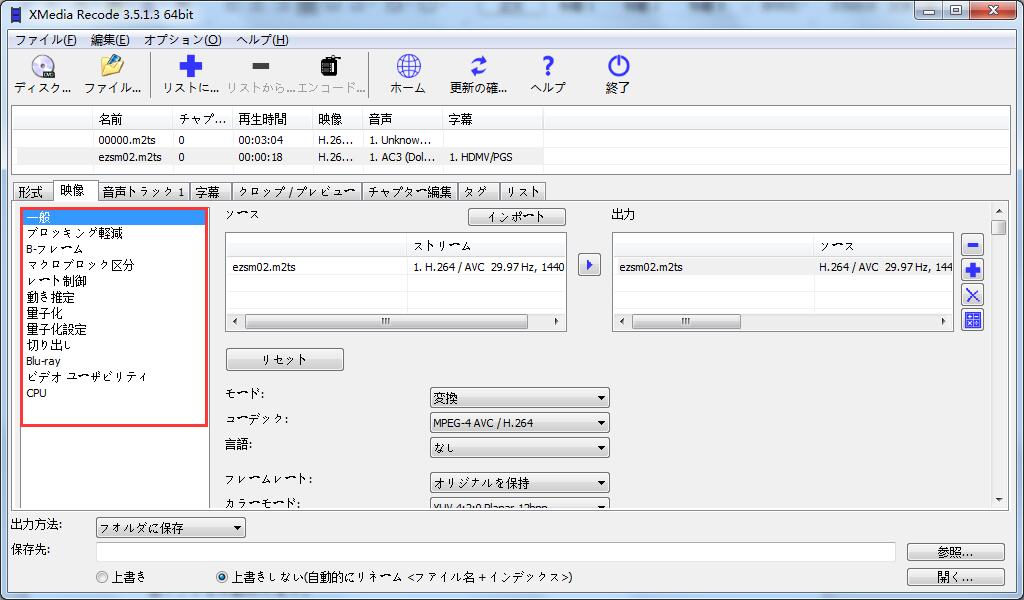Click source list horizontal scrollbar thumb
Image resolution: width=1024 pixels, height=600 pixels.
click(x=386, y=321)
